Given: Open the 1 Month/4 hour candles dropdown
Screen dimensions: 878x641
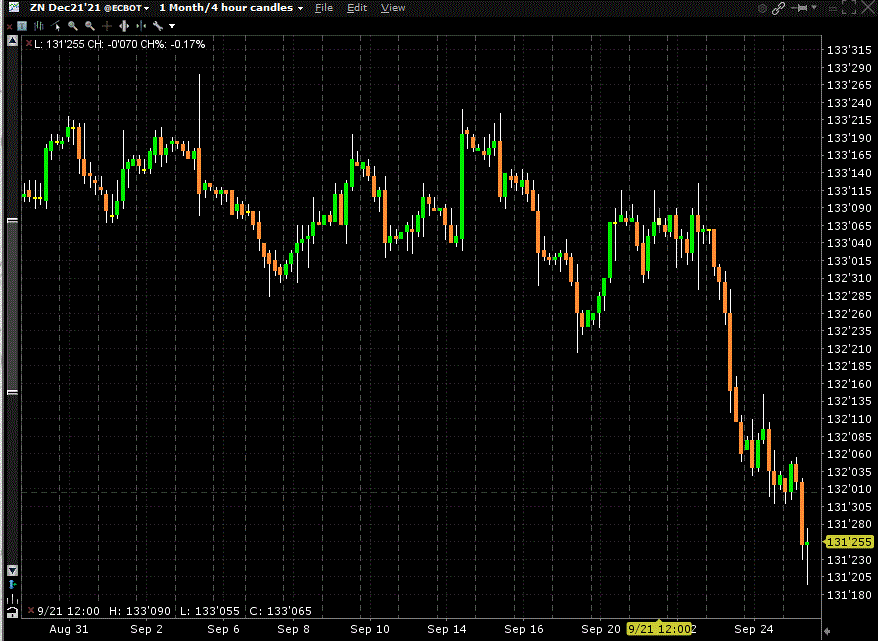Looking at the screenshot, I should coord(231,8).
